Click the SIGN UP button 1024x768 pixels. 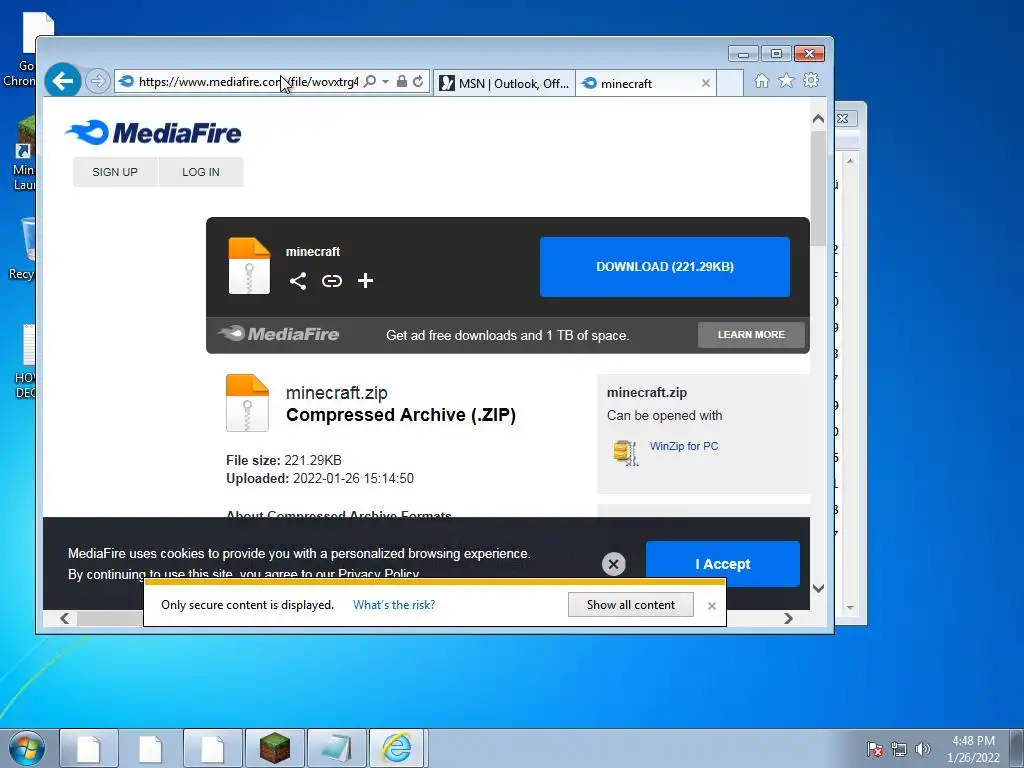click(x=115, y=172)
